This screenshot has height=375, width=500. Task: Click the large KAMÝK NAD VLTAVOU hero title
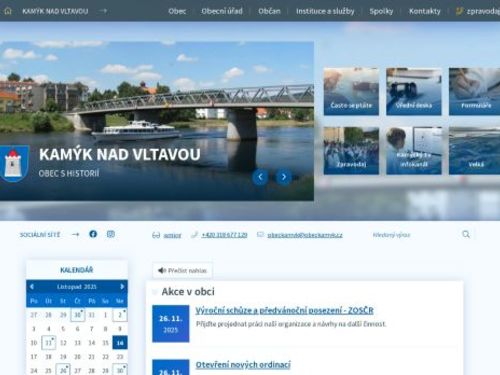120,154
